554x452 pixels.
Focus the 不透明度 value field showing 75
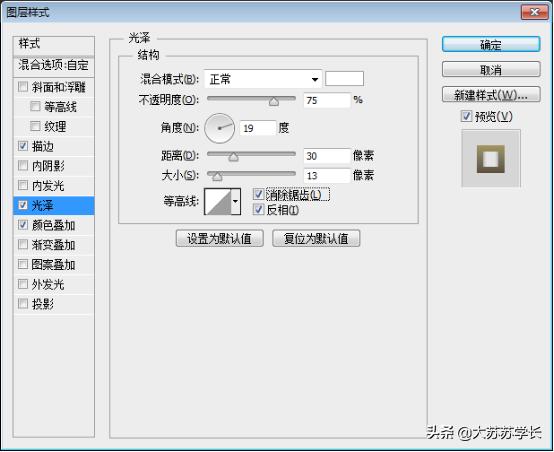(327, 100)
